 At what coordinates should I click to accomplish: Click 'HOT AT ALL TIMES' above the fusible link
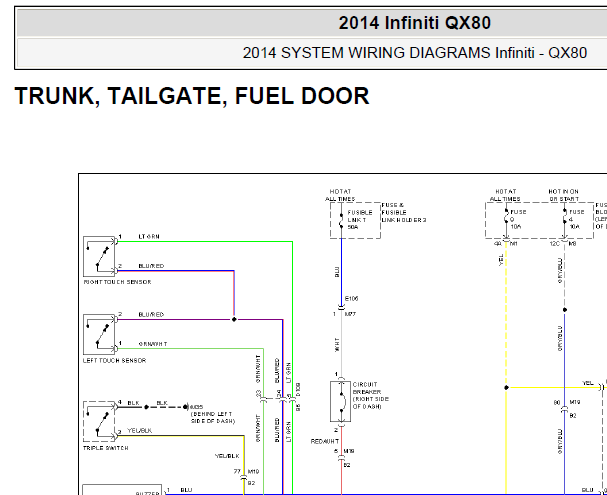[340, 195]
